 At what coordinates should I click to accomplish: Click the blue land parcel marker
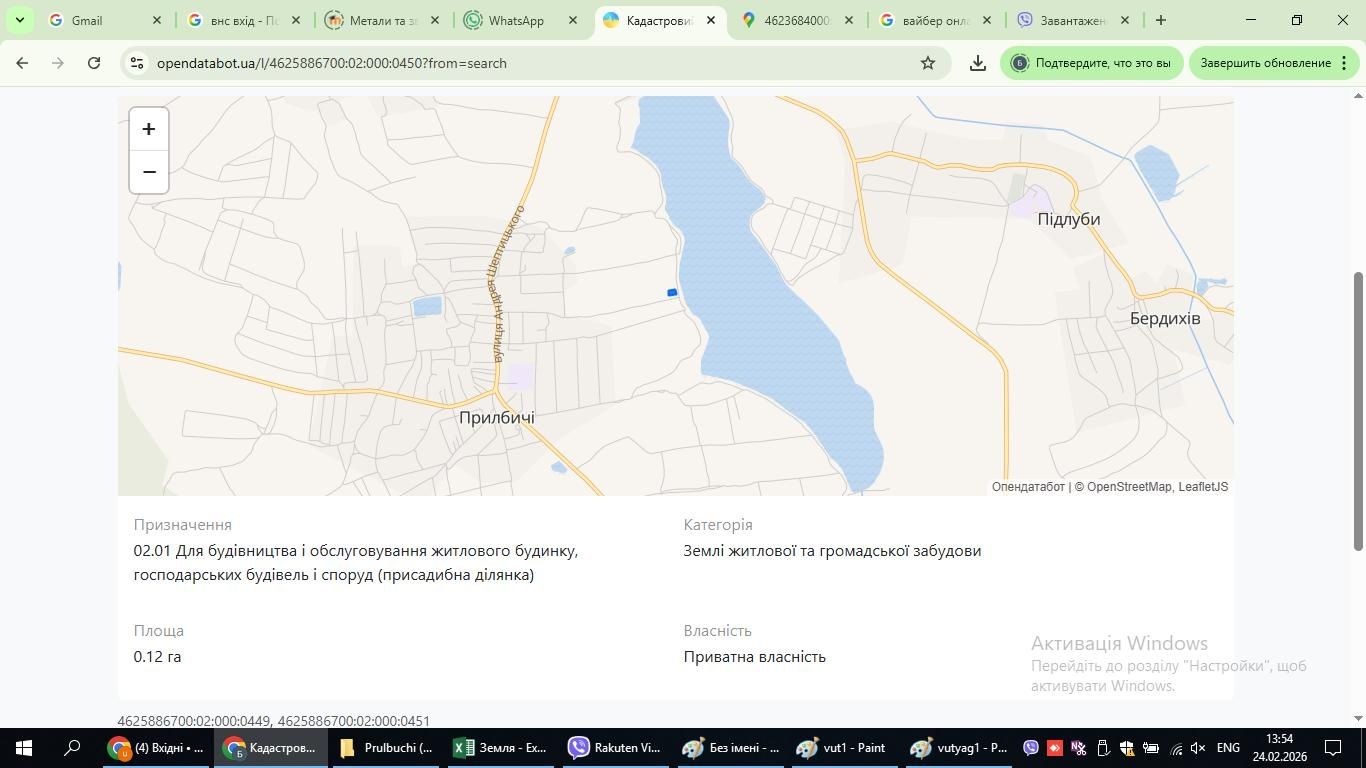672,292
